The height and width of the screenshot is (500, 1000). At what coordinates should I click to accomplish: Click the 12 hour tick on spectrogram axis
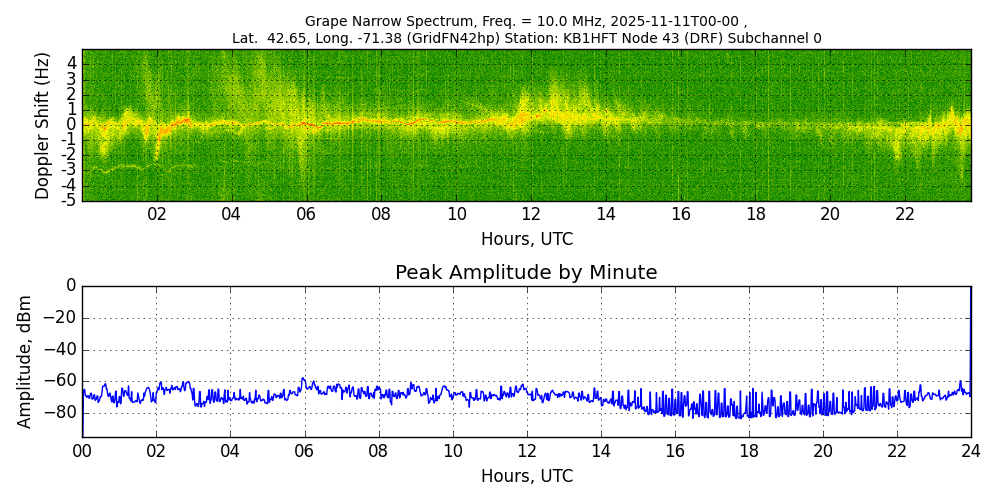click(x=531, y=214)
